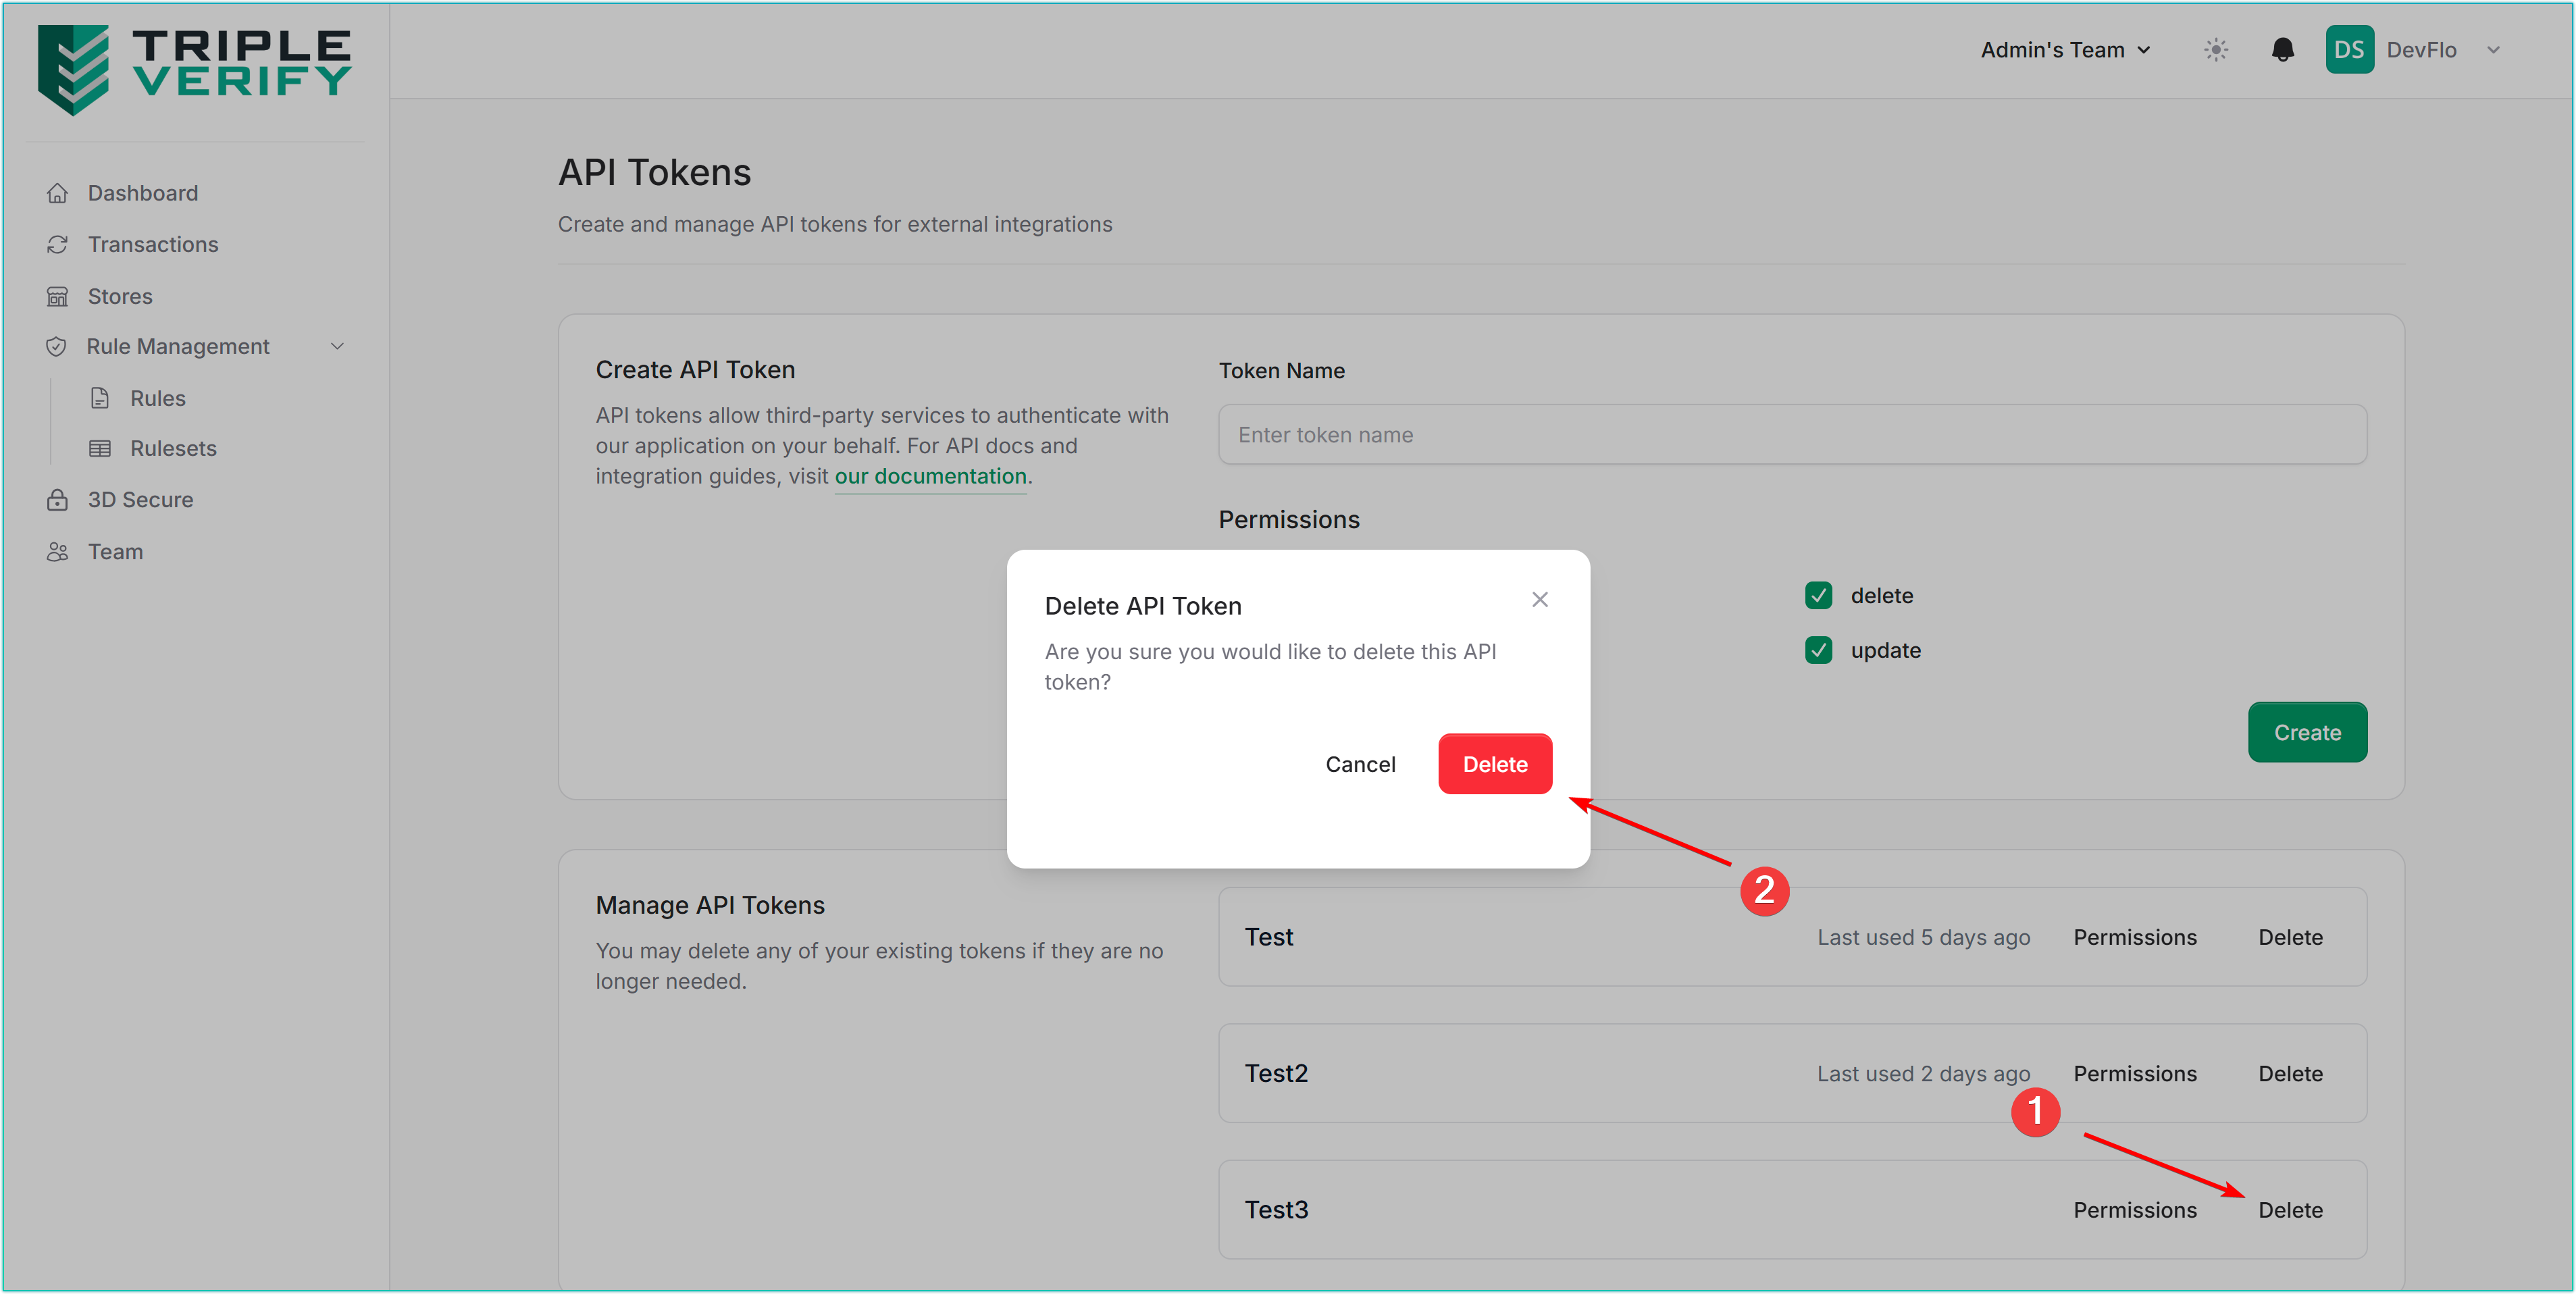The width and height of the screenshot is (2576, 1294).
Task: Click the Stores shop icon
Action: [x=57, y=296]
